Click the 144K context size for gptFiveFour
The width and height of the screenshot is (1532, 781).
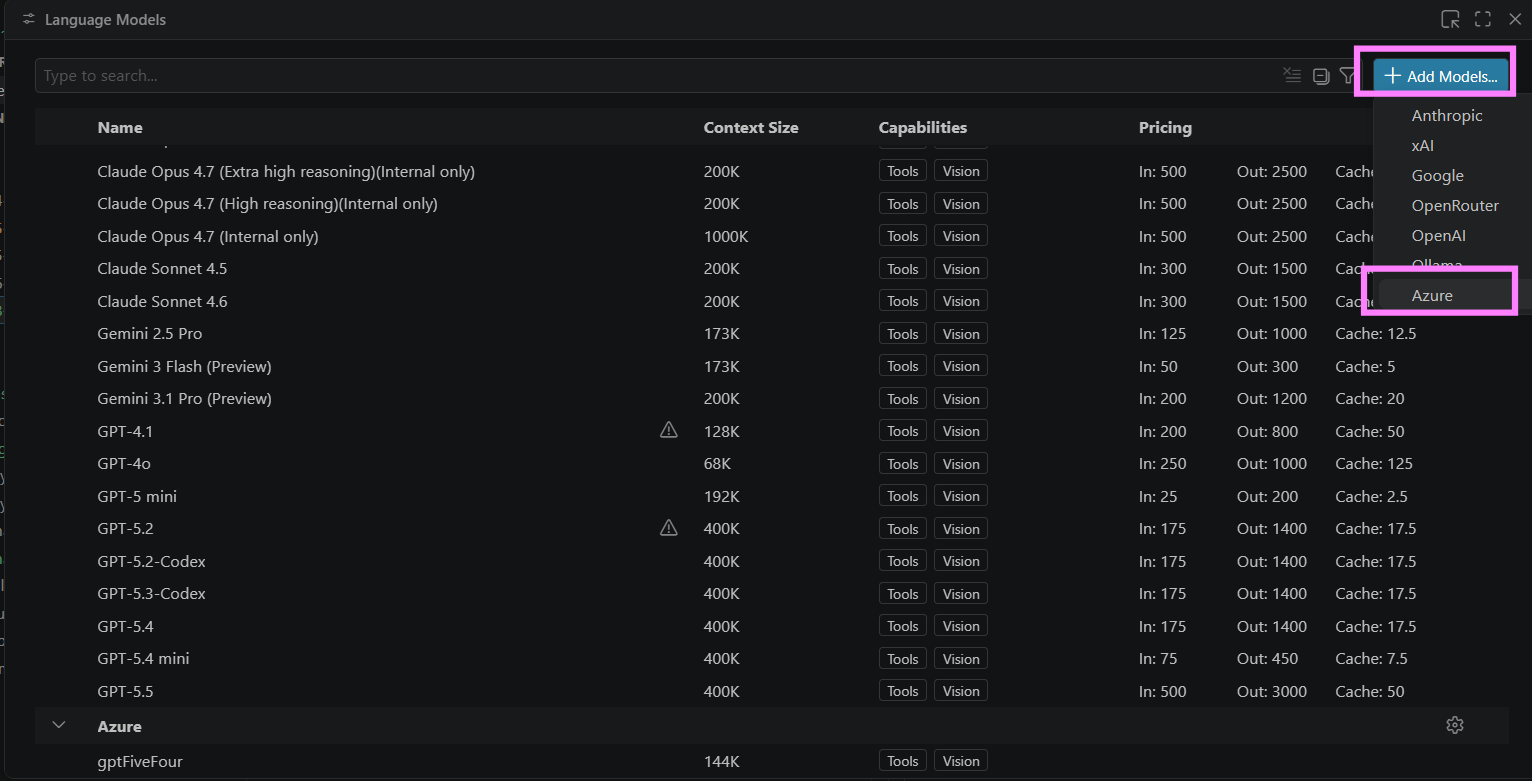pos(722,761)
